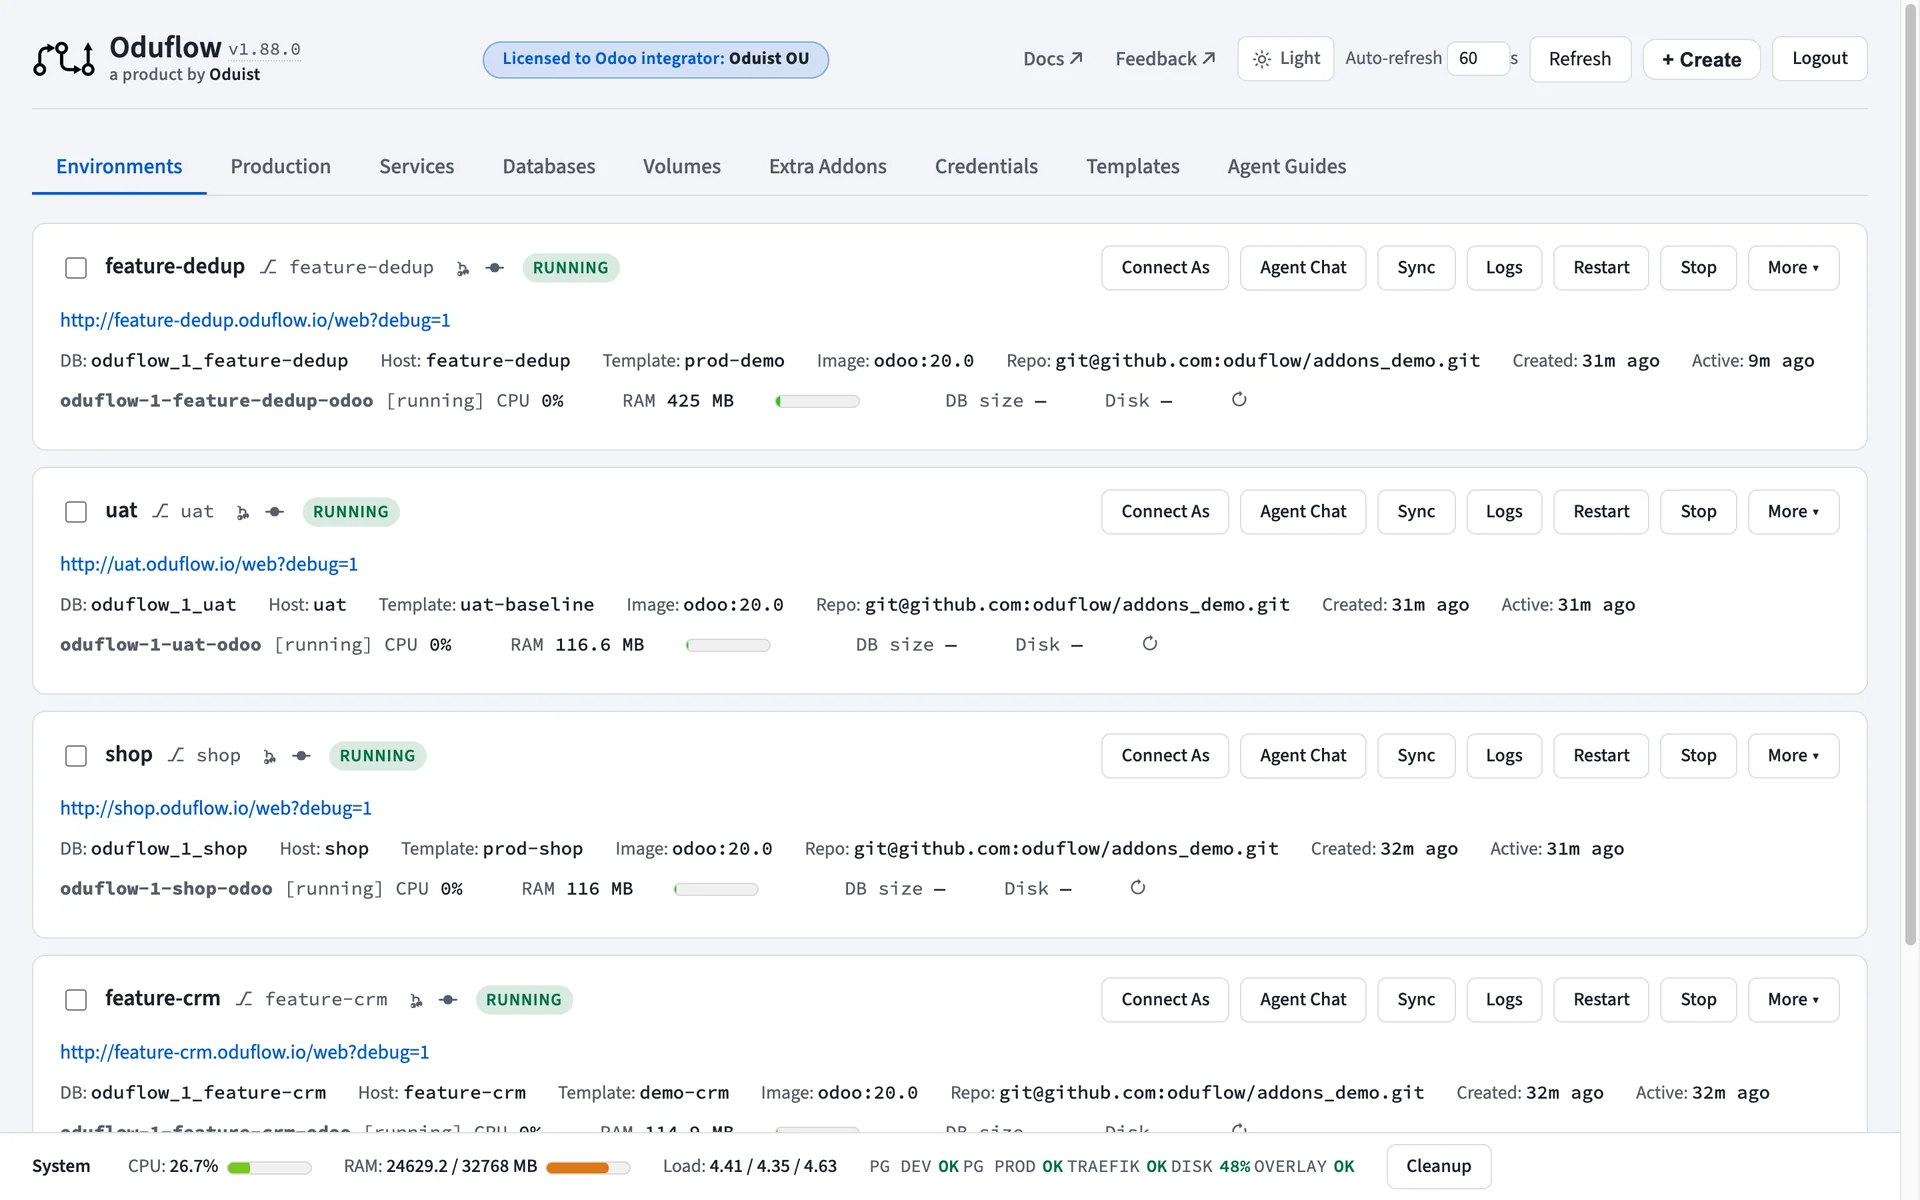The image size is (1920, 1200).
Task: Switch to the Databases tab
Action: (x=549, y=166)
